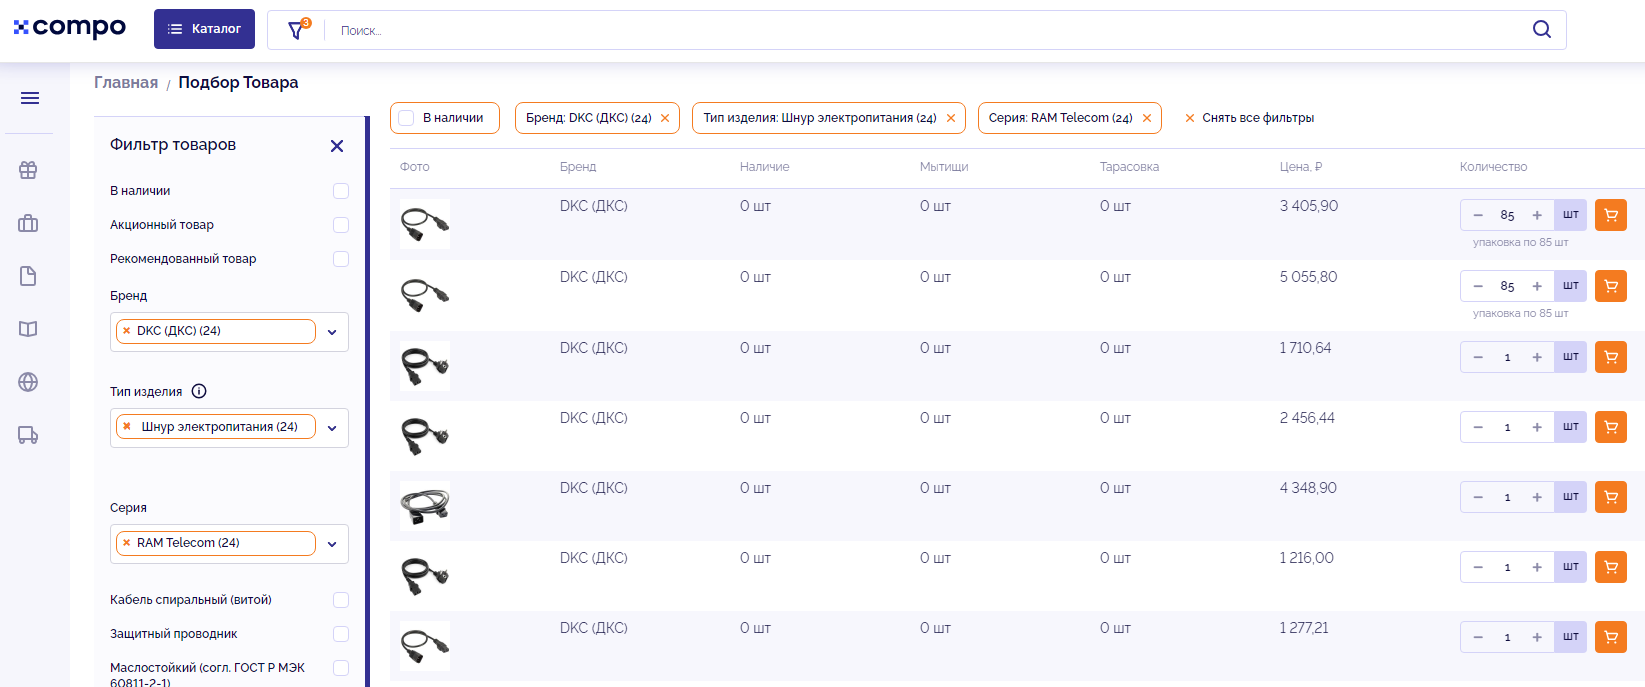Open the шт unit selector for 1 277,21 product
This screenshot has width=1645, height=687.
pos(1571,637)
